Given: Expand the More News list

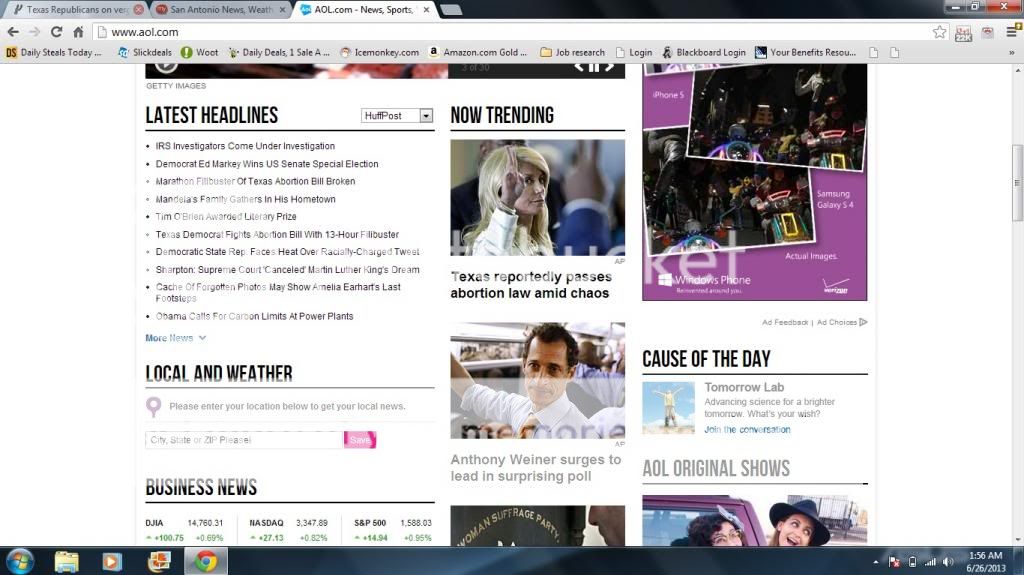Looking at the screenshot, I should pyautogui.click(x=176, y=338).
